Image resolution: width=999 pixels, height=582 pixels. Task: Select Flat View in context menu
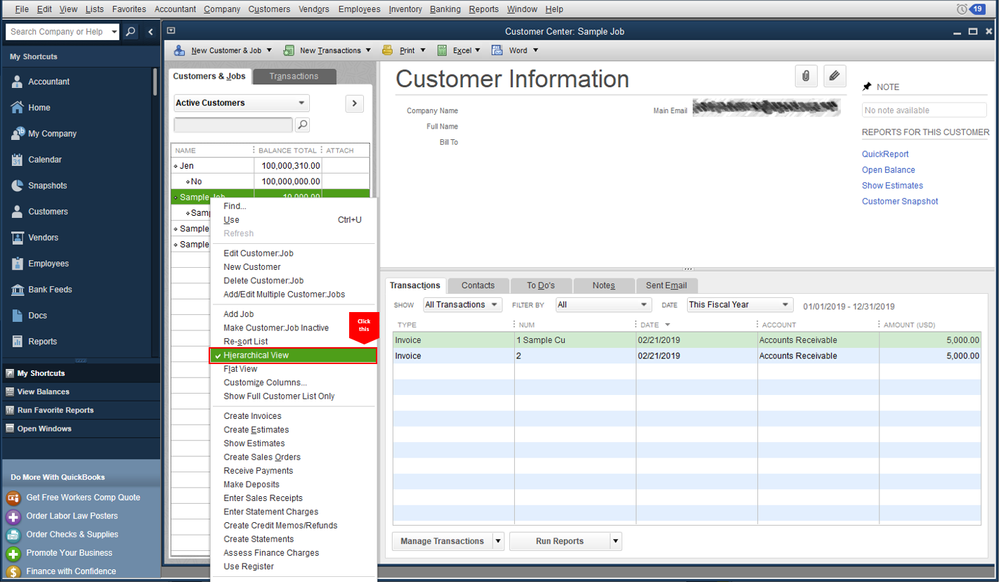240,369
